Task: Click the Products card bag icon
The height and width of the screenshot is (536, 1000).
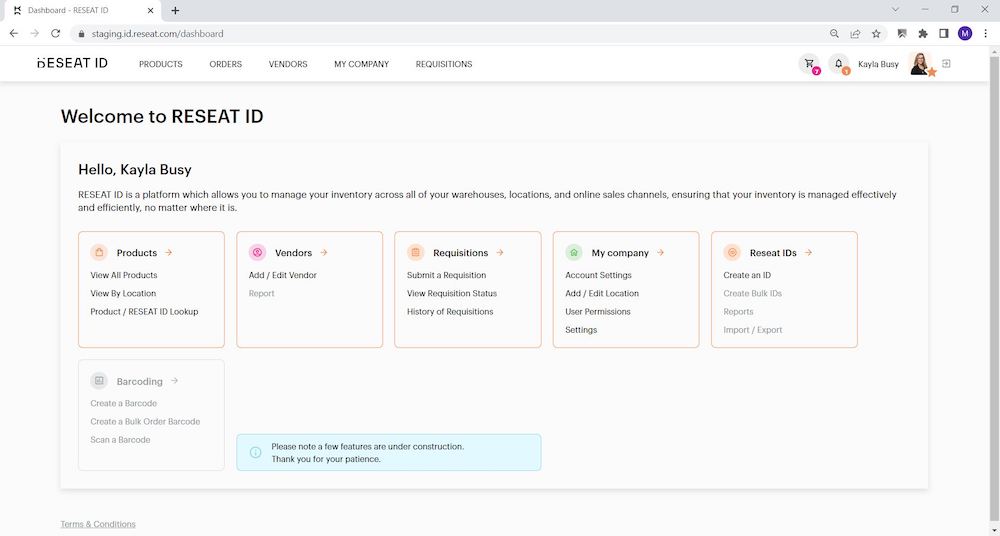Action: tap(99, 252)
